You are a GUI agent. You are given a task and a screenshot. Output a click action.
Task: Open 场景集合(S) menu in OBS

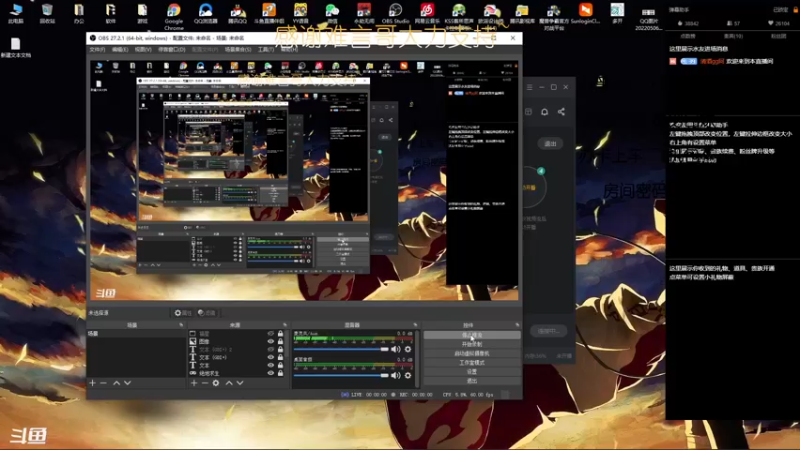(238, 49)
